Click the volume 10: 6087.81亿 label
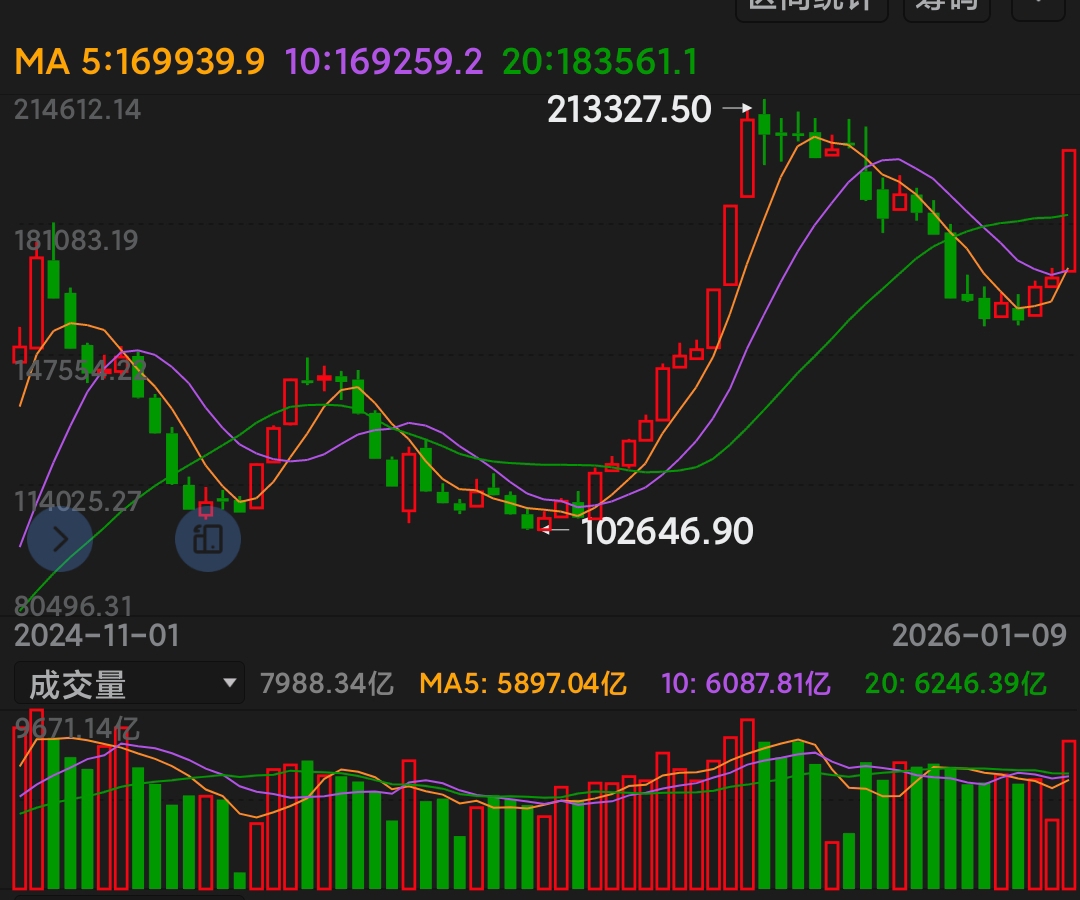Screen dimensions: 1080x900 745,684
